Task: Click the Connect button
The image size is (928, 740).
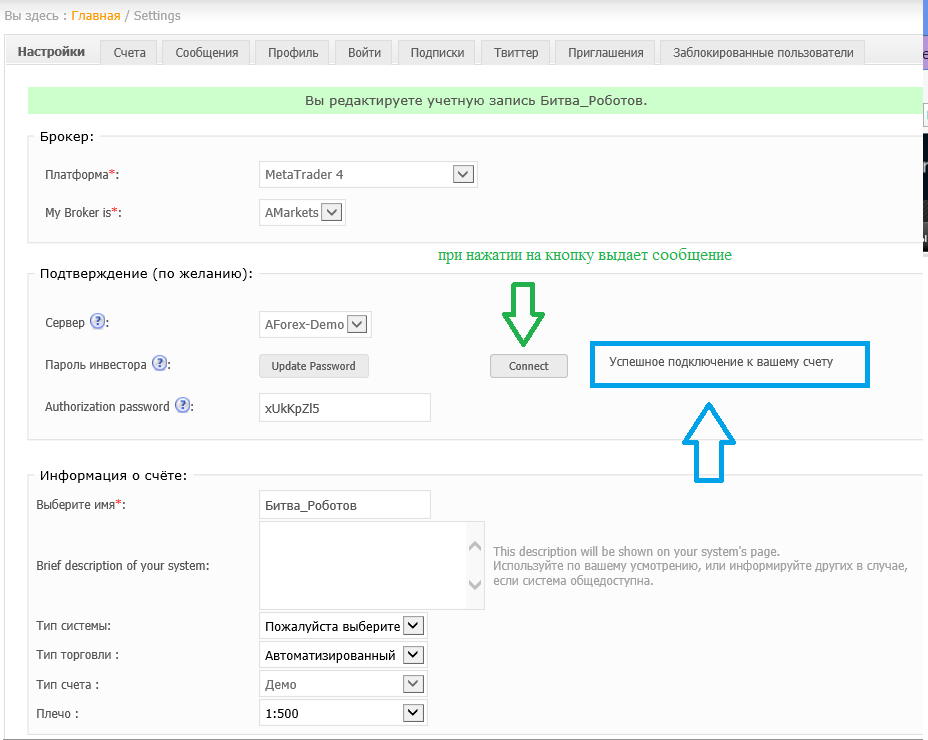Action: tap(529, 366)
